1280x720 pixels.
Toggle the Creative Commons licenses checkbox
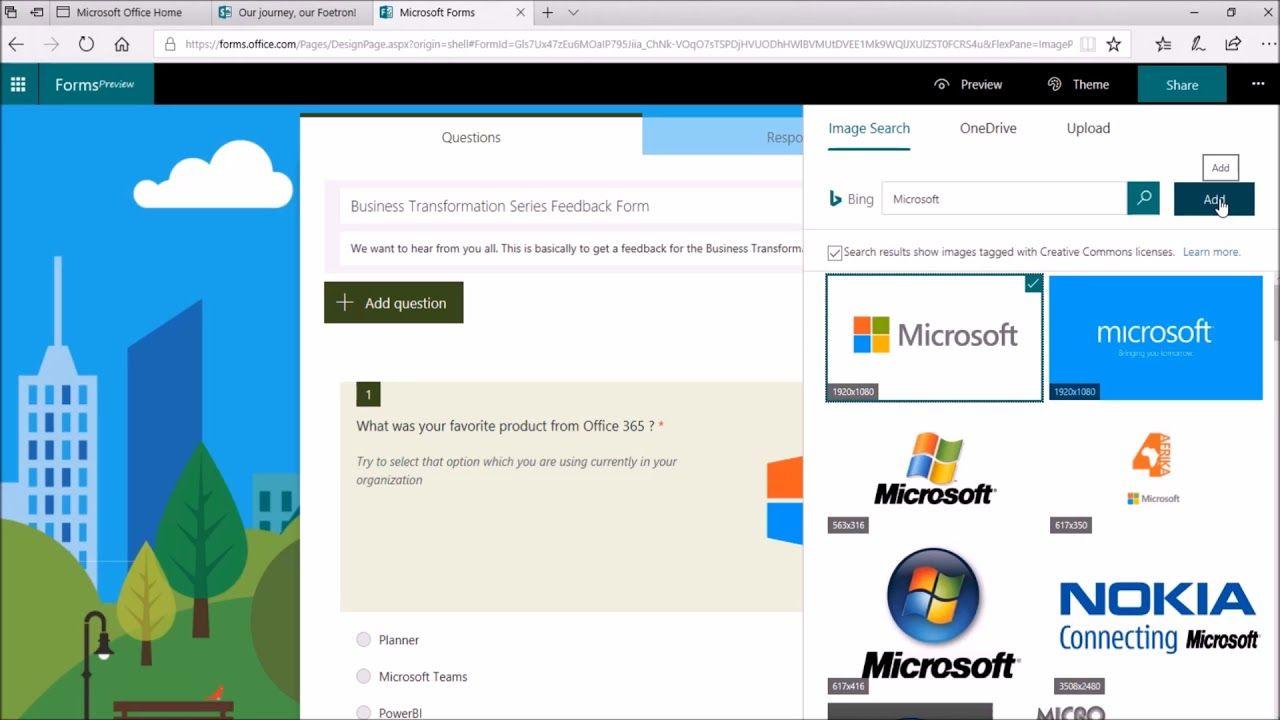(835, 252)
